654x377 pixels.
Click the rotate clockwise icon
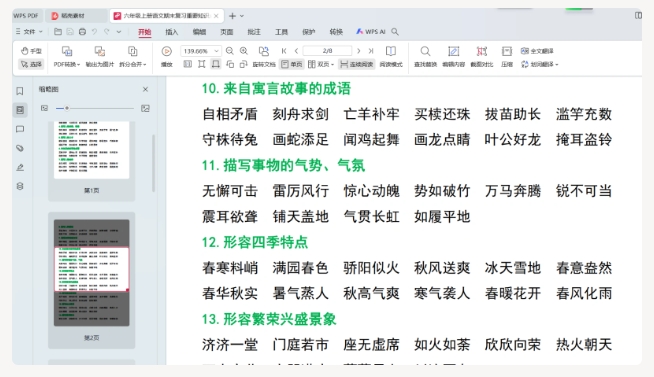point(244,64)
